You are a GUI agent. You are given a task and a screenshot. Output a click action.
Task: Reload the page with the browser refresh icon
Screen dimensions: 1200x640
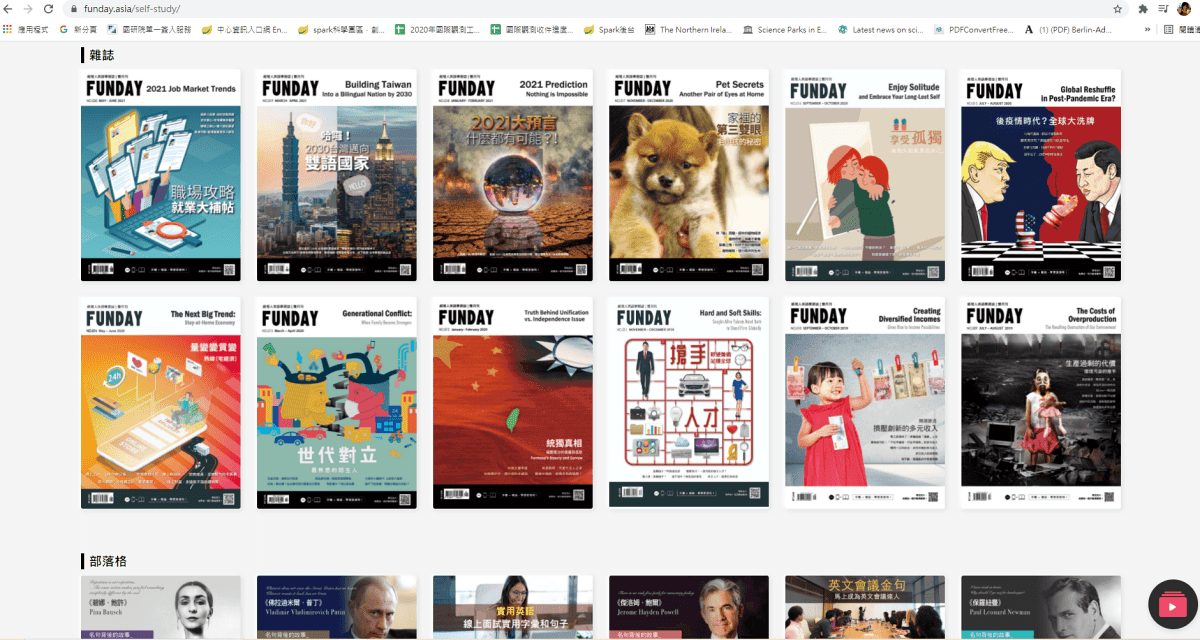(x=48, y=8)
